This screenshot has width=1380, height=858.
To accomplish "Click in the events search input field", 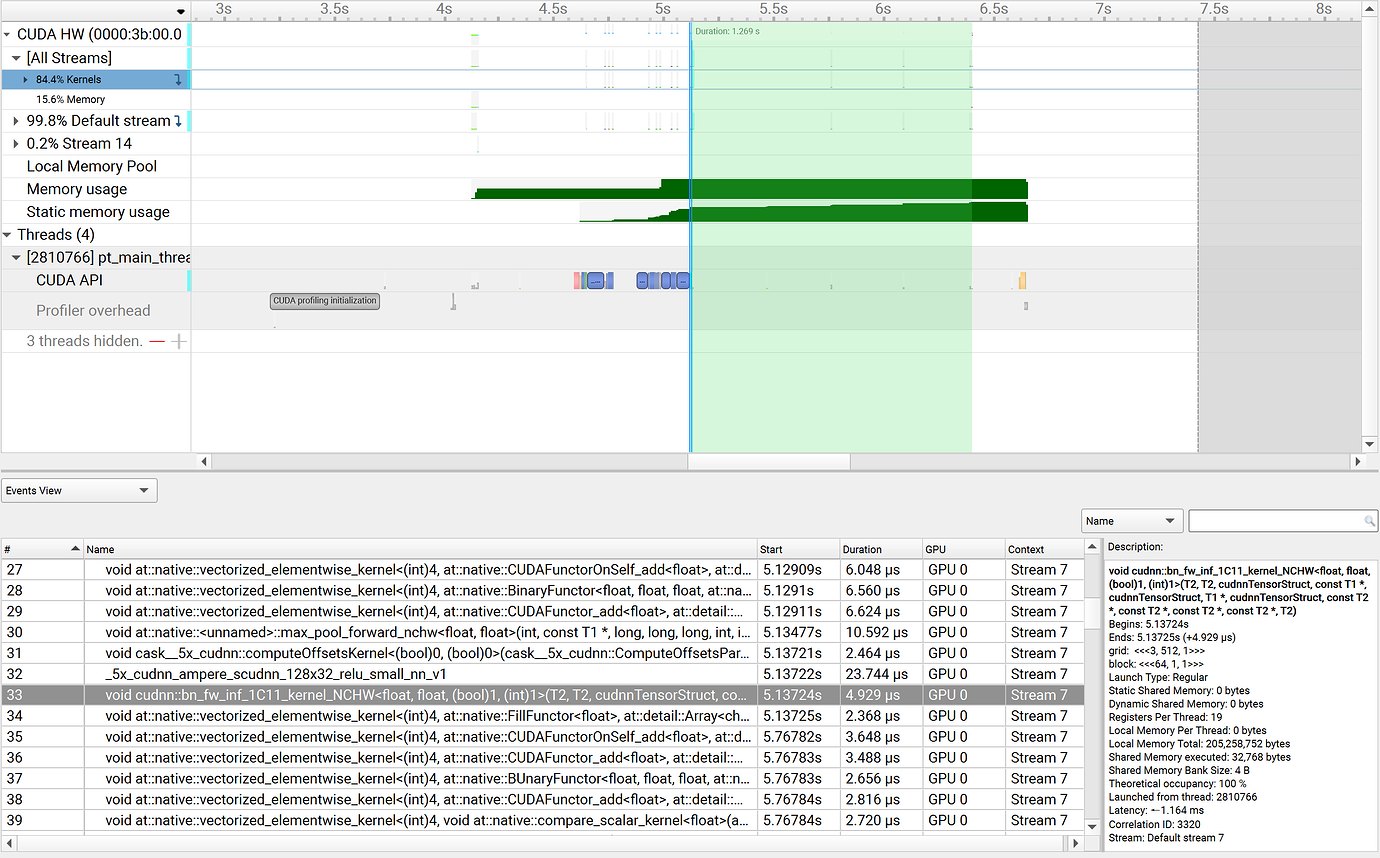I will tap(1275, 521).
